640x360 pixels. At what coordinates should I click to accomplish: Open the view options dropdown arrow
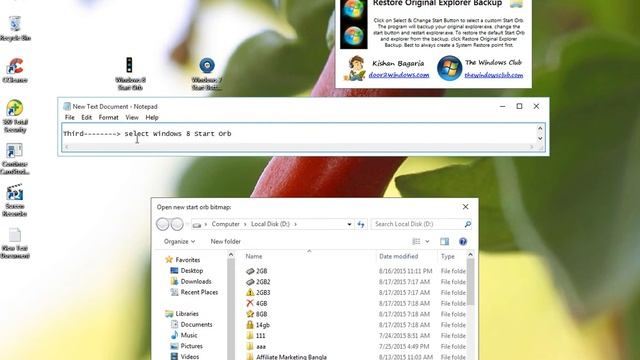pos(427,242)
